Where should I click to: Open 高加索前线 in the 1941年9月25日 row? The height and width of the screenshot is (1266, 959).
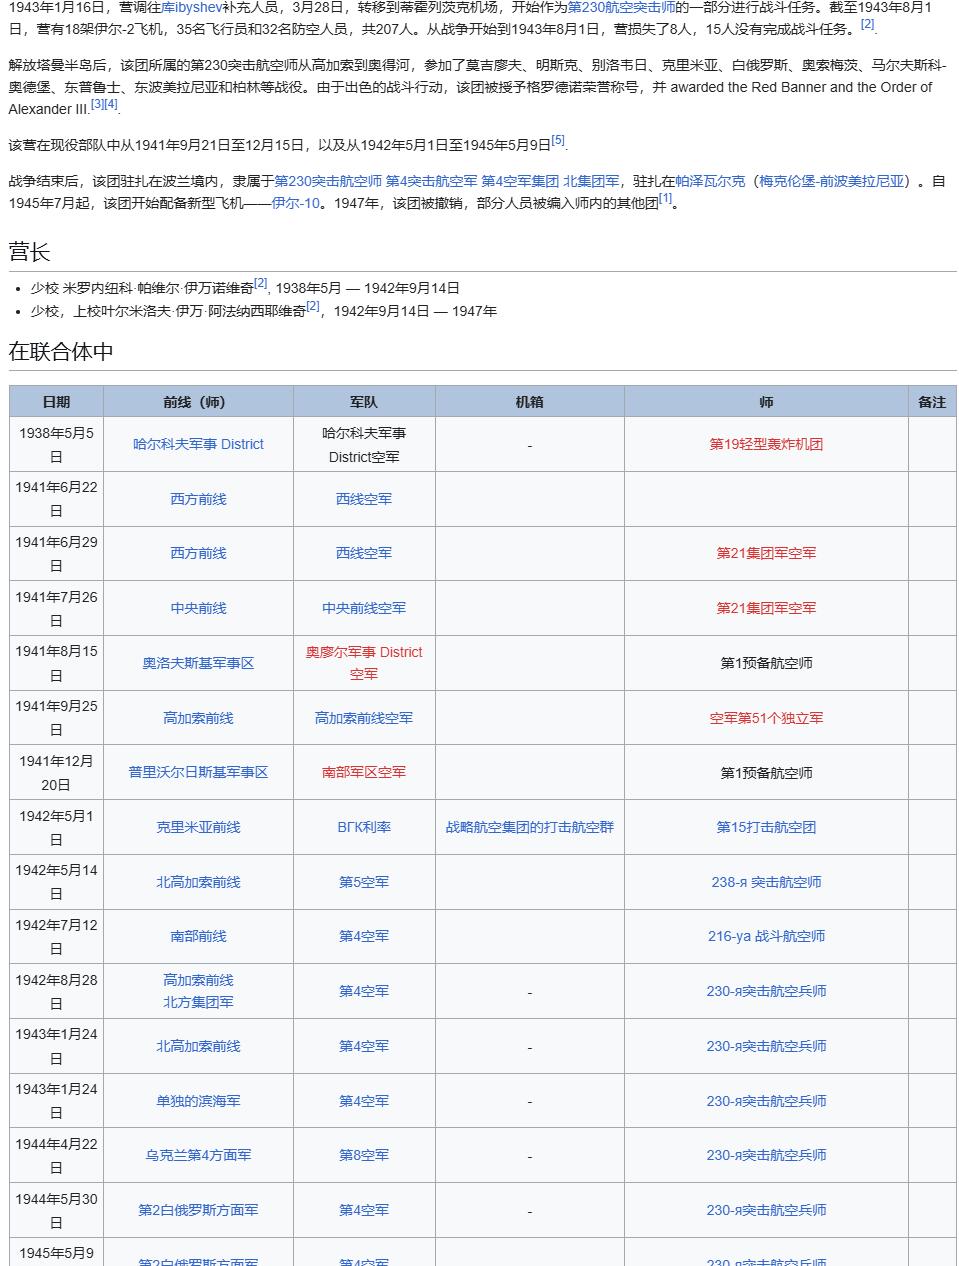(198, 718)
